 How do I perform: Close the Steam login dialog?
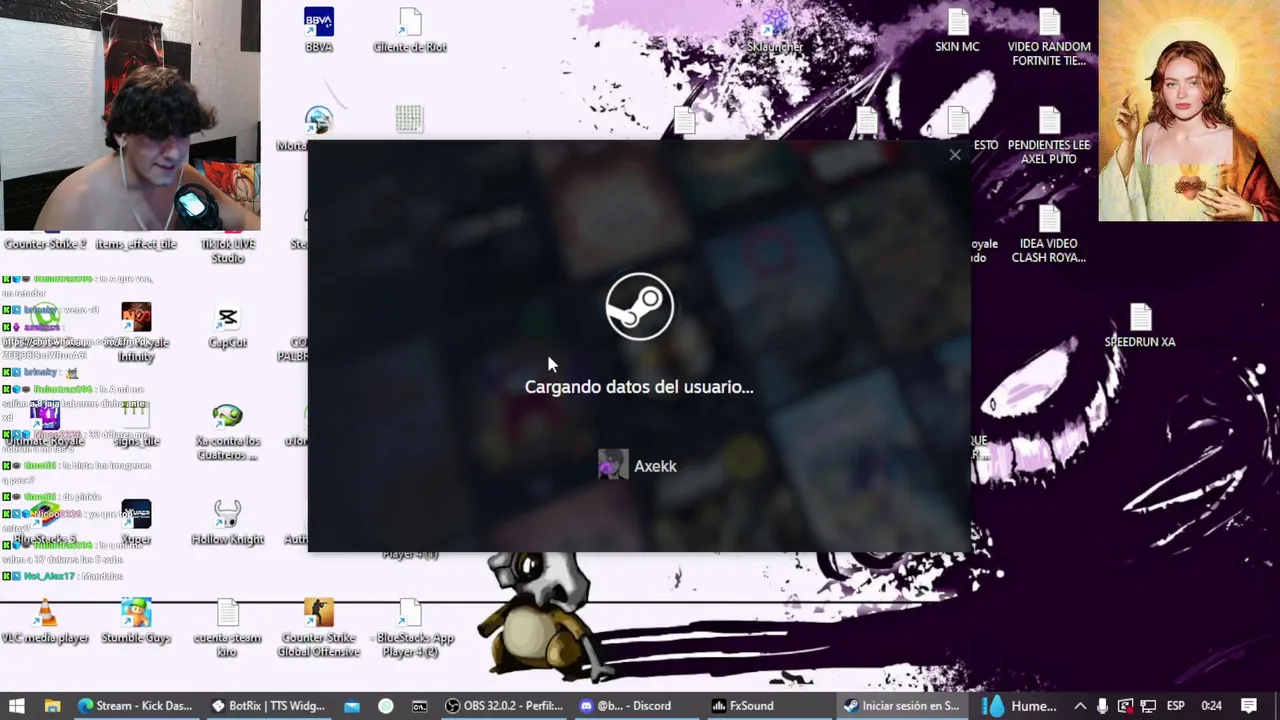(955, 155)
